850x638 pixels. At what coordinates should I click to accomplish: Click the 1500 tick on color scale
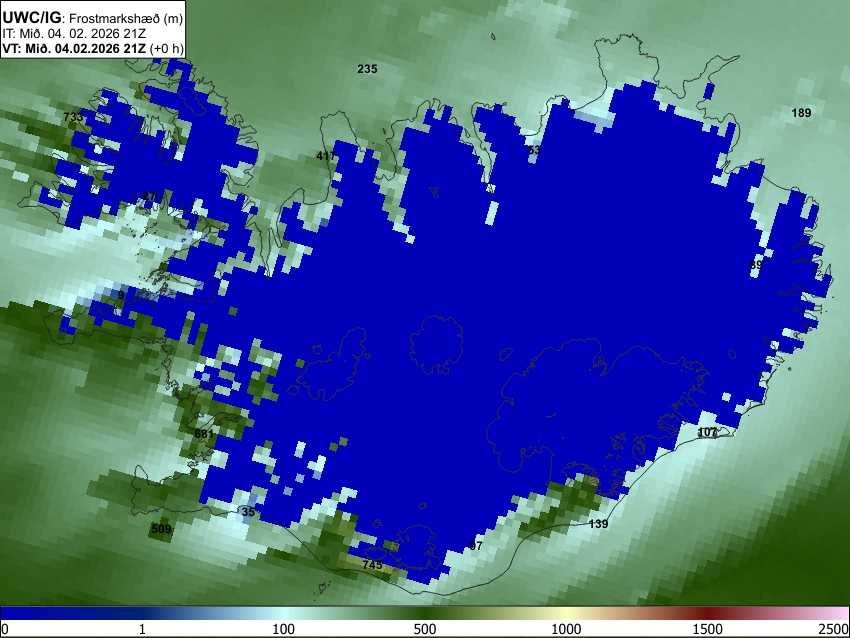[x=707, y=629]
